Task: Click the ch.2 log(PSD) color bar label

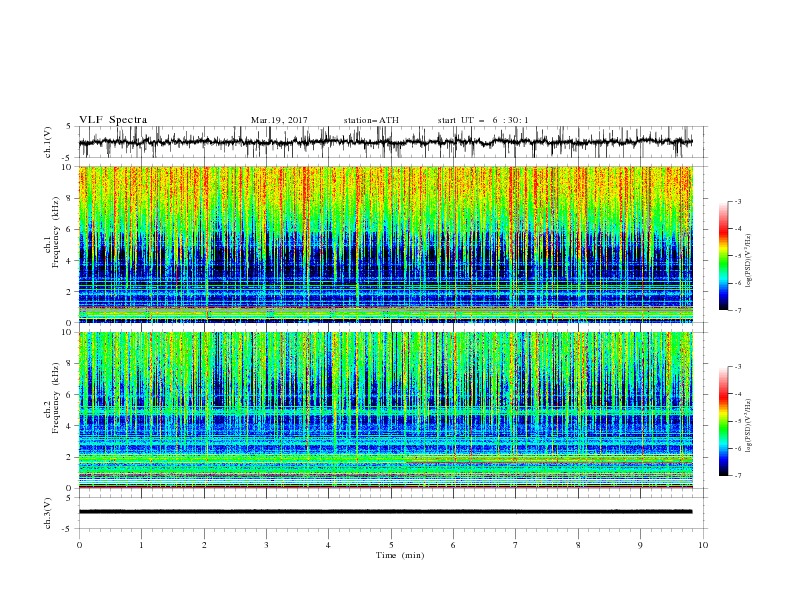Action: tap(749, 425)
